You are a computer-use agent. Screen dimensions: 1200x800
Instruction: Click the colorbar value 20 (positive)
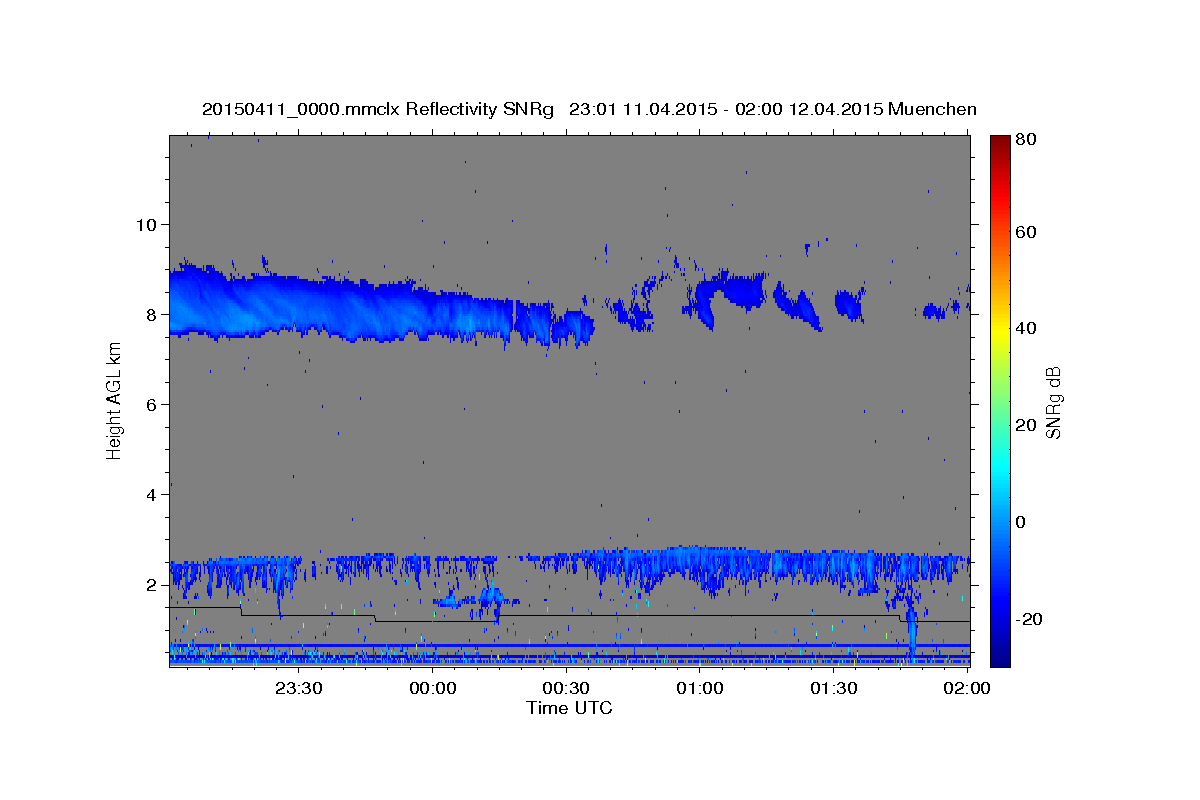[1025, 425]
